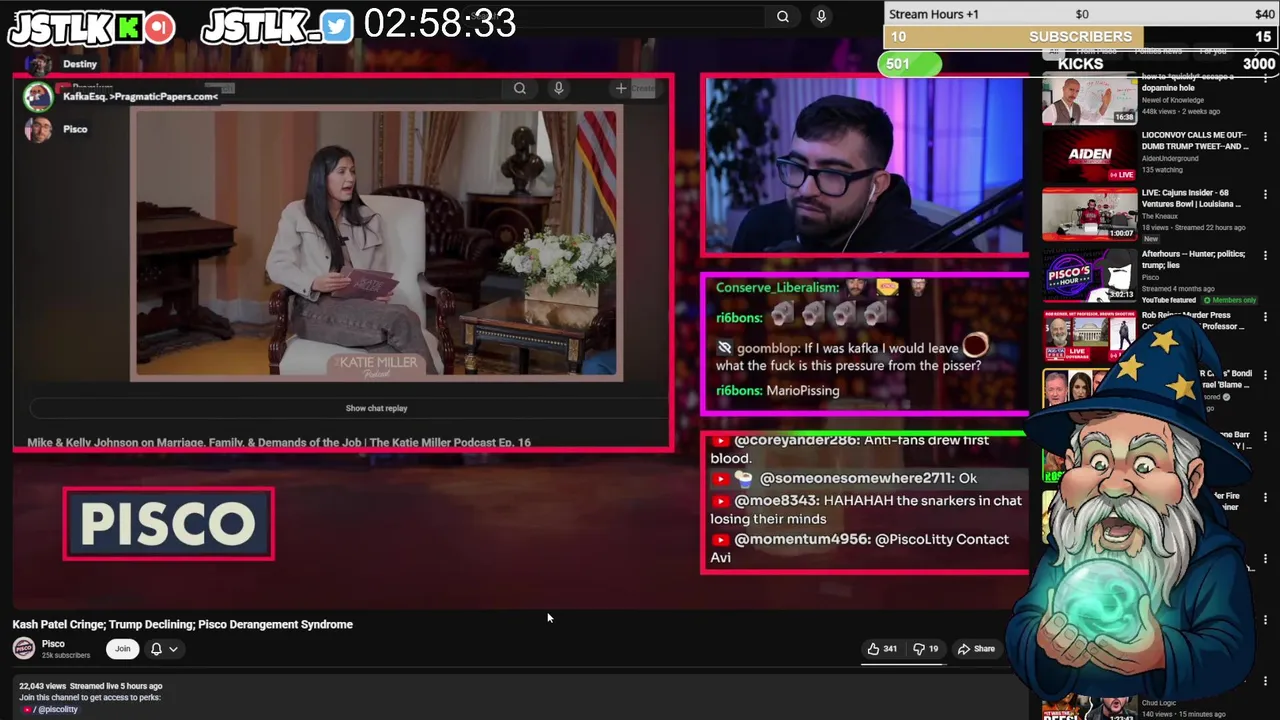Click '448k views · 2 weeks ago' text
This screenshot has height=720, width=1280.
[1181, 111]
